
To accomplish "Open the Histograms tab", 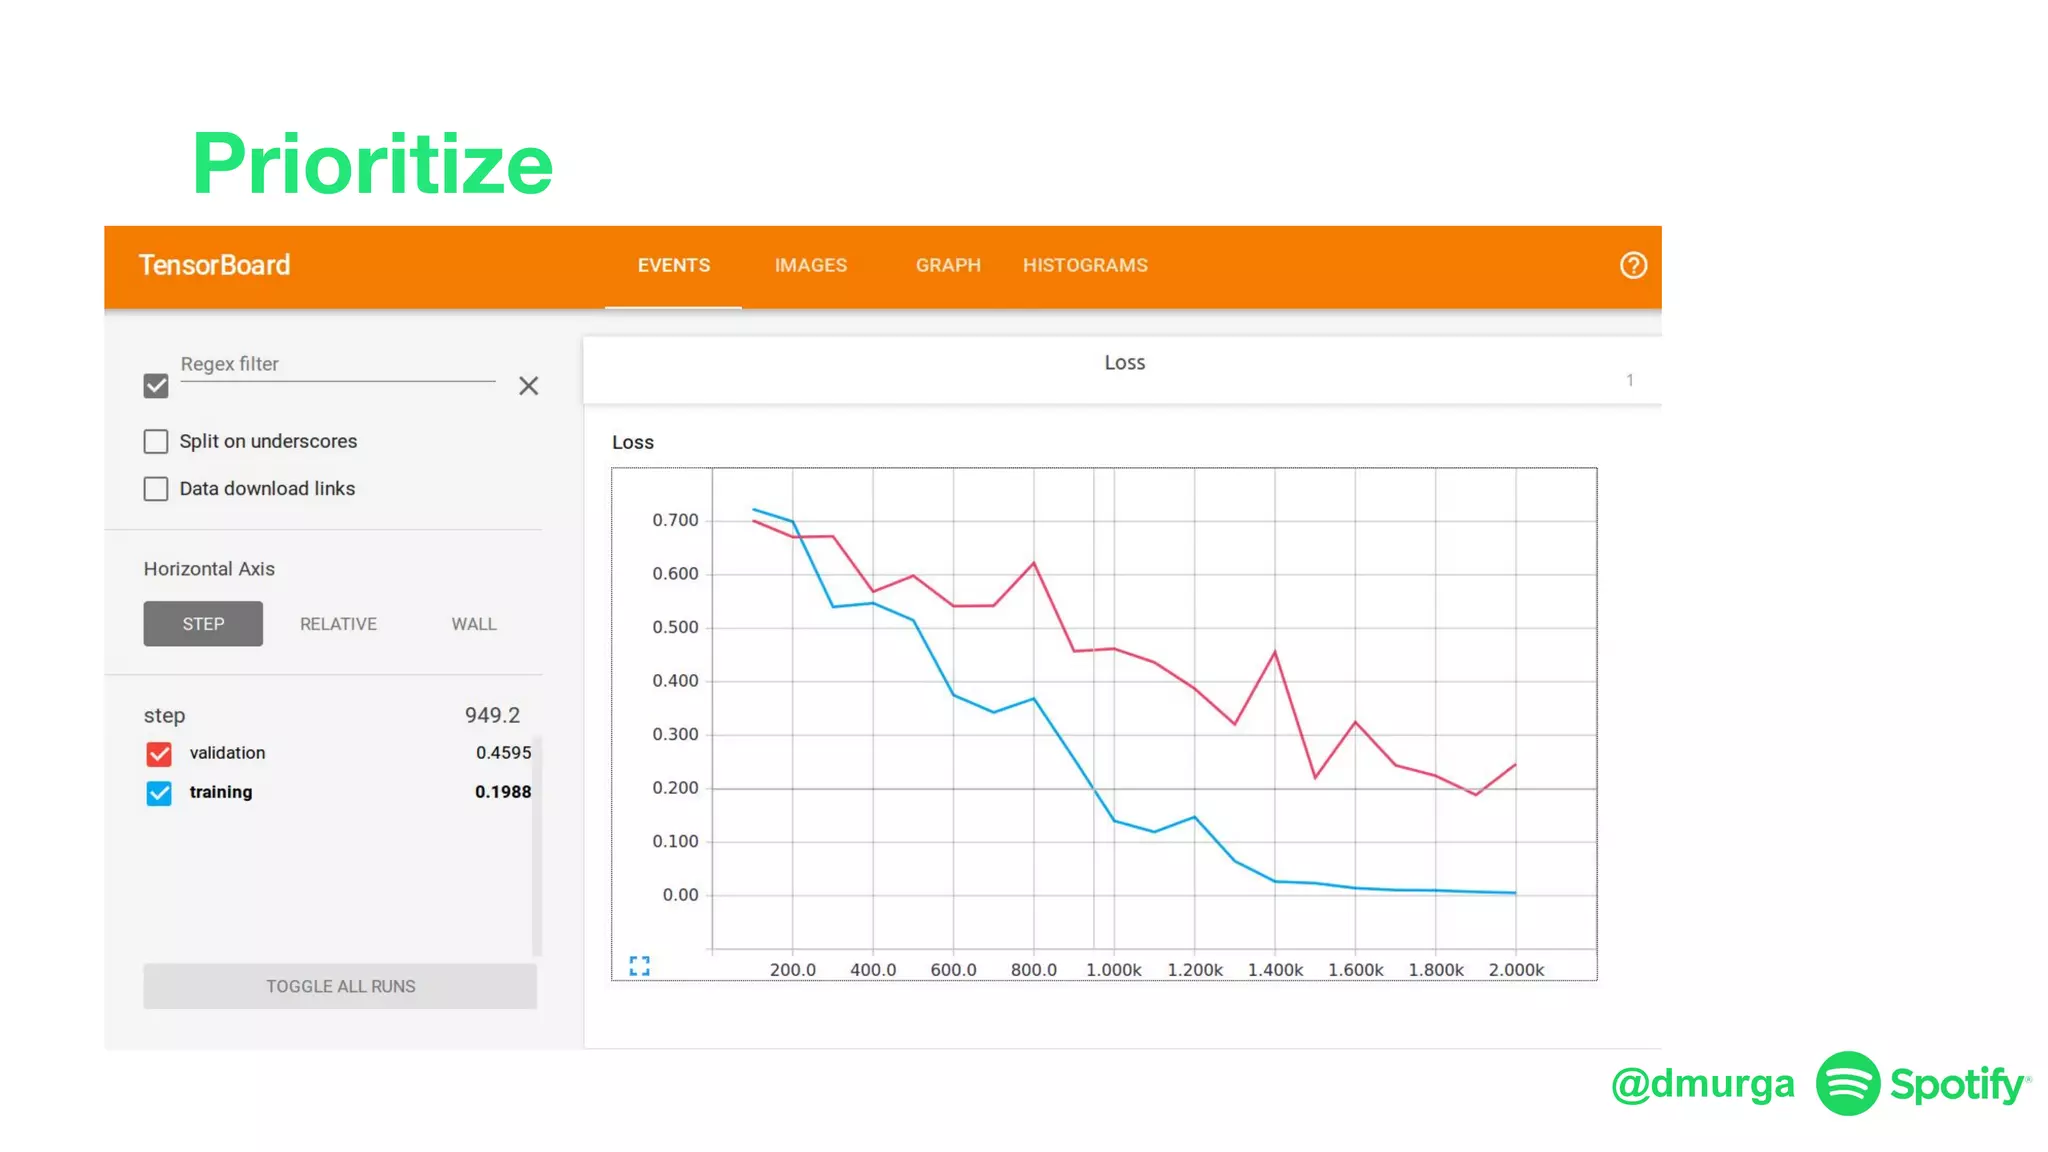I will [1084, 266].
